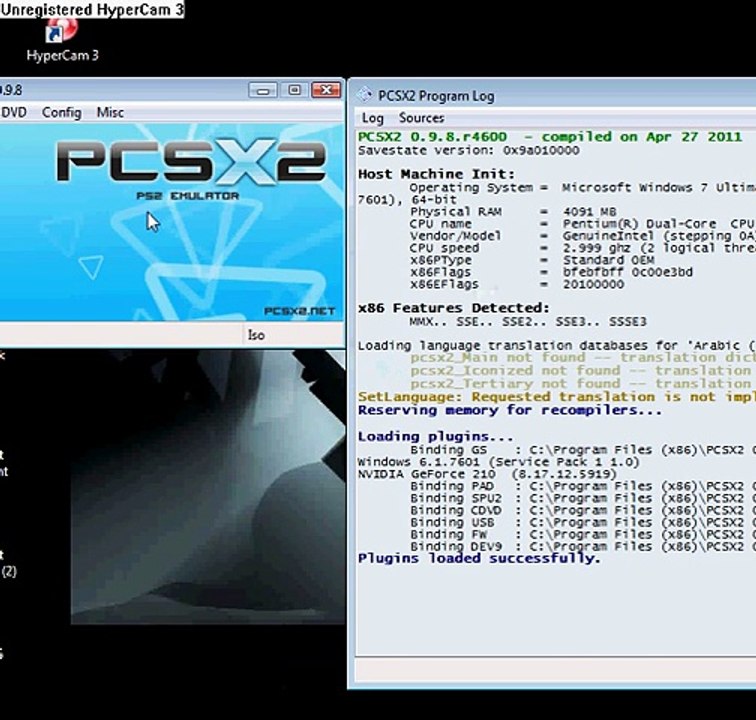756x720 pixels.
Task: Click the PCSX2 Program Log title bar
Action: click(x=552, y=95)
